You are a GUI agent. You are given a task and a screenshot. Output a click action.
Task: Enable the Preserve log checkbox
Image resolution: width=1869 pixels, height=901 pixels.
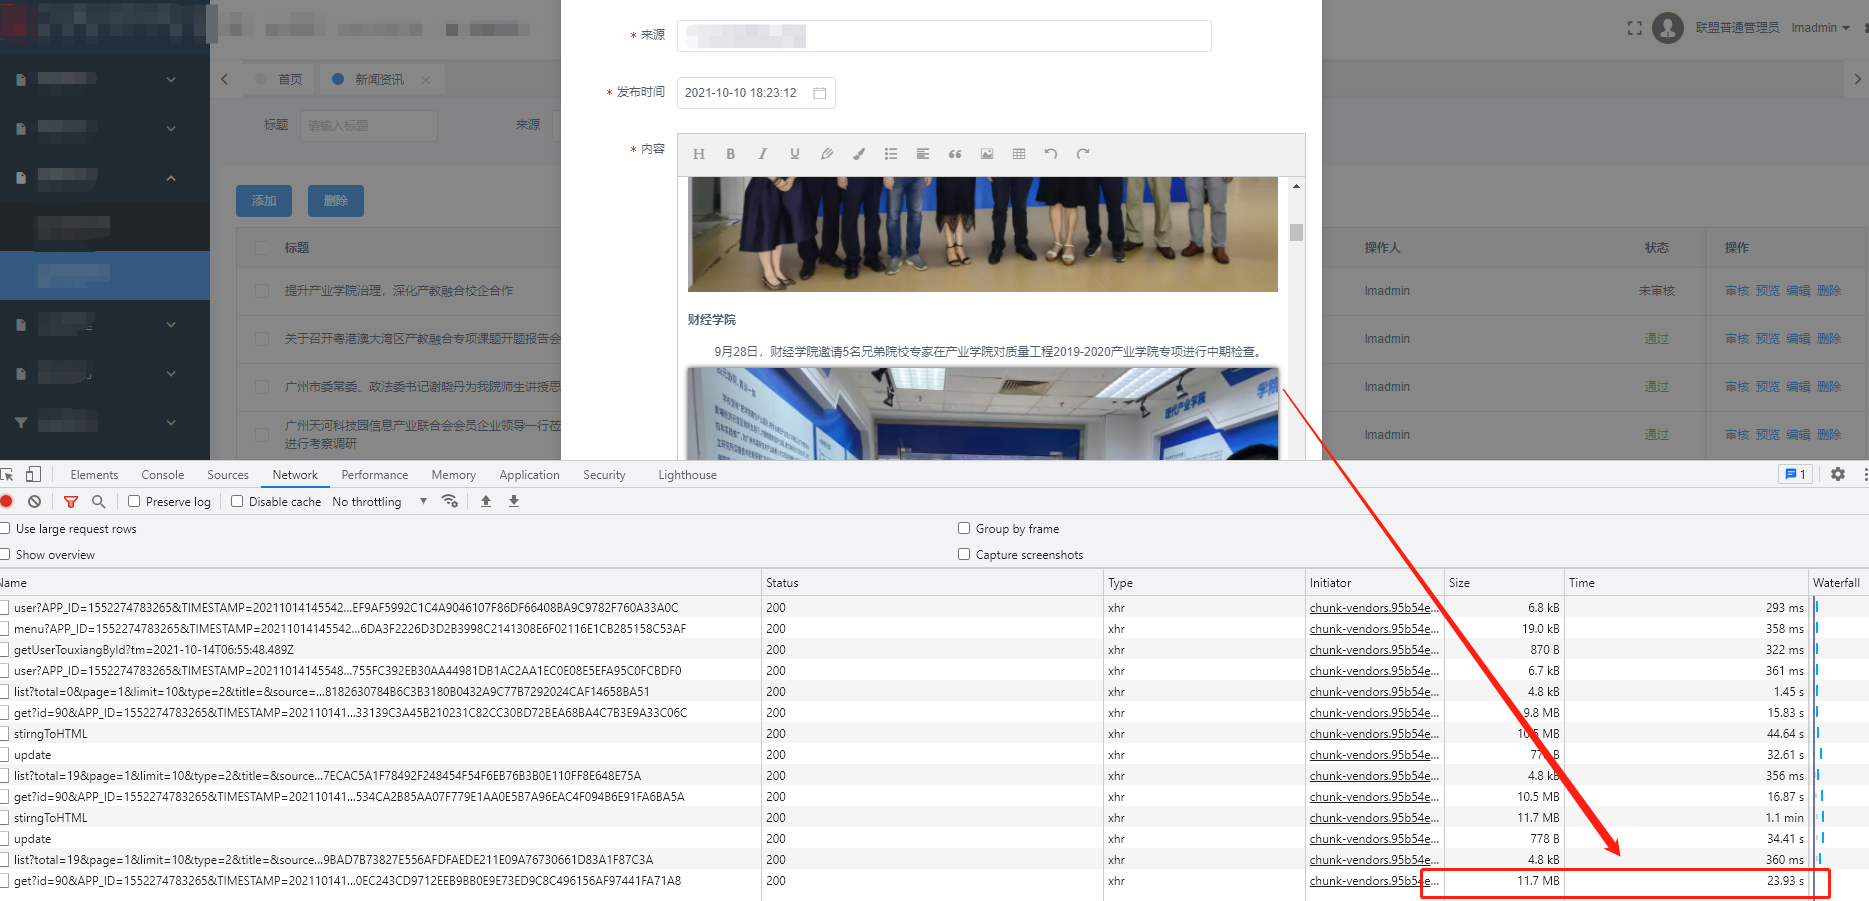click(x=133, y=501)
